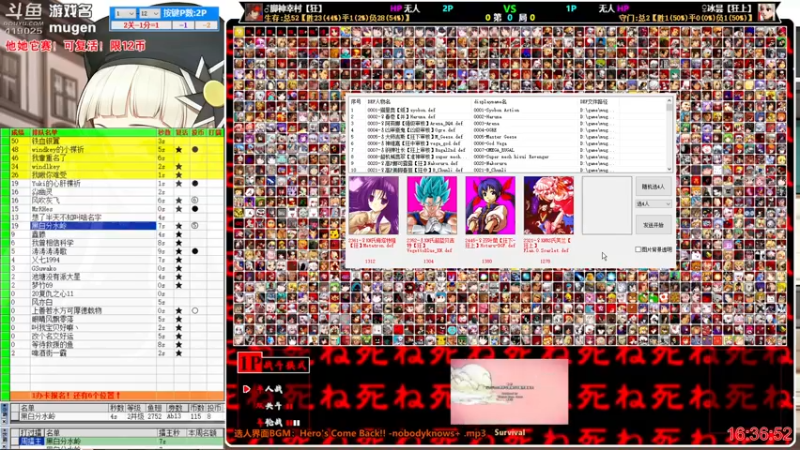The width and height of the screenshot is (800, 450).
Task: Click the 'Survival' mode label
Action: coord(509,433)
